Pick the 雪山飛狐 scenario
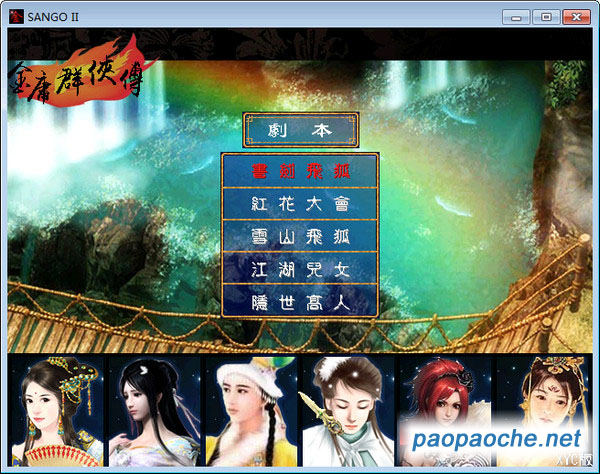 coord(300,236)
